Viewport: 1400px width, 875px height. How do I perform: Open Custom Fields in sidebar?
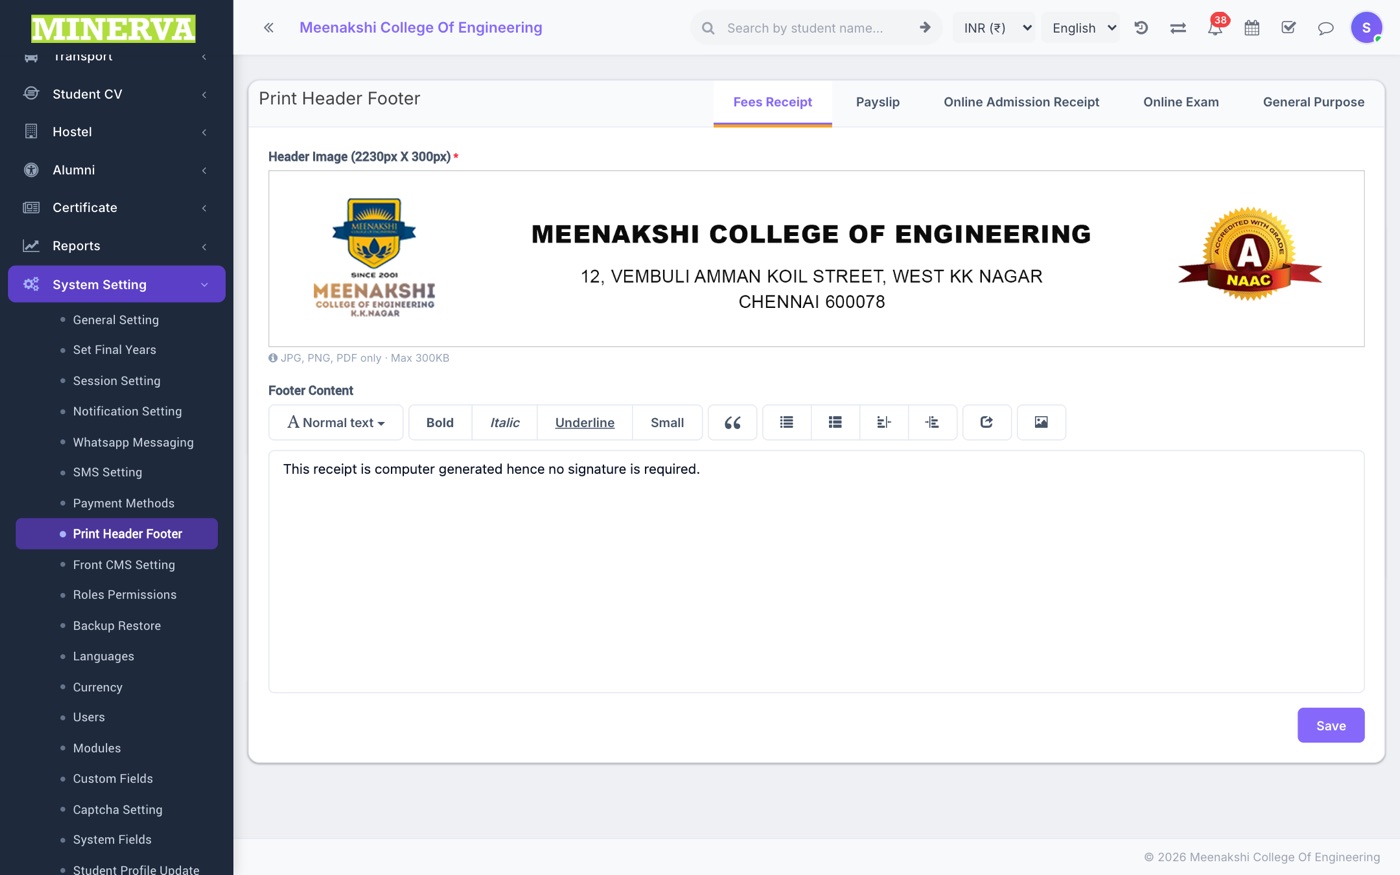[x=112, y=779]
